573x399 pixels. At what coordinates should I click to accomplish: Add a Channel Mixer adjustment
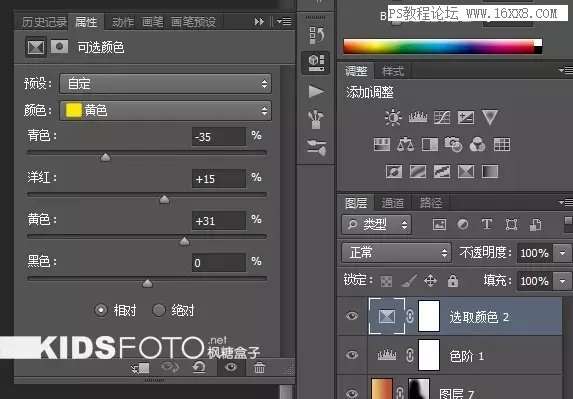click(x=477, y=145)
